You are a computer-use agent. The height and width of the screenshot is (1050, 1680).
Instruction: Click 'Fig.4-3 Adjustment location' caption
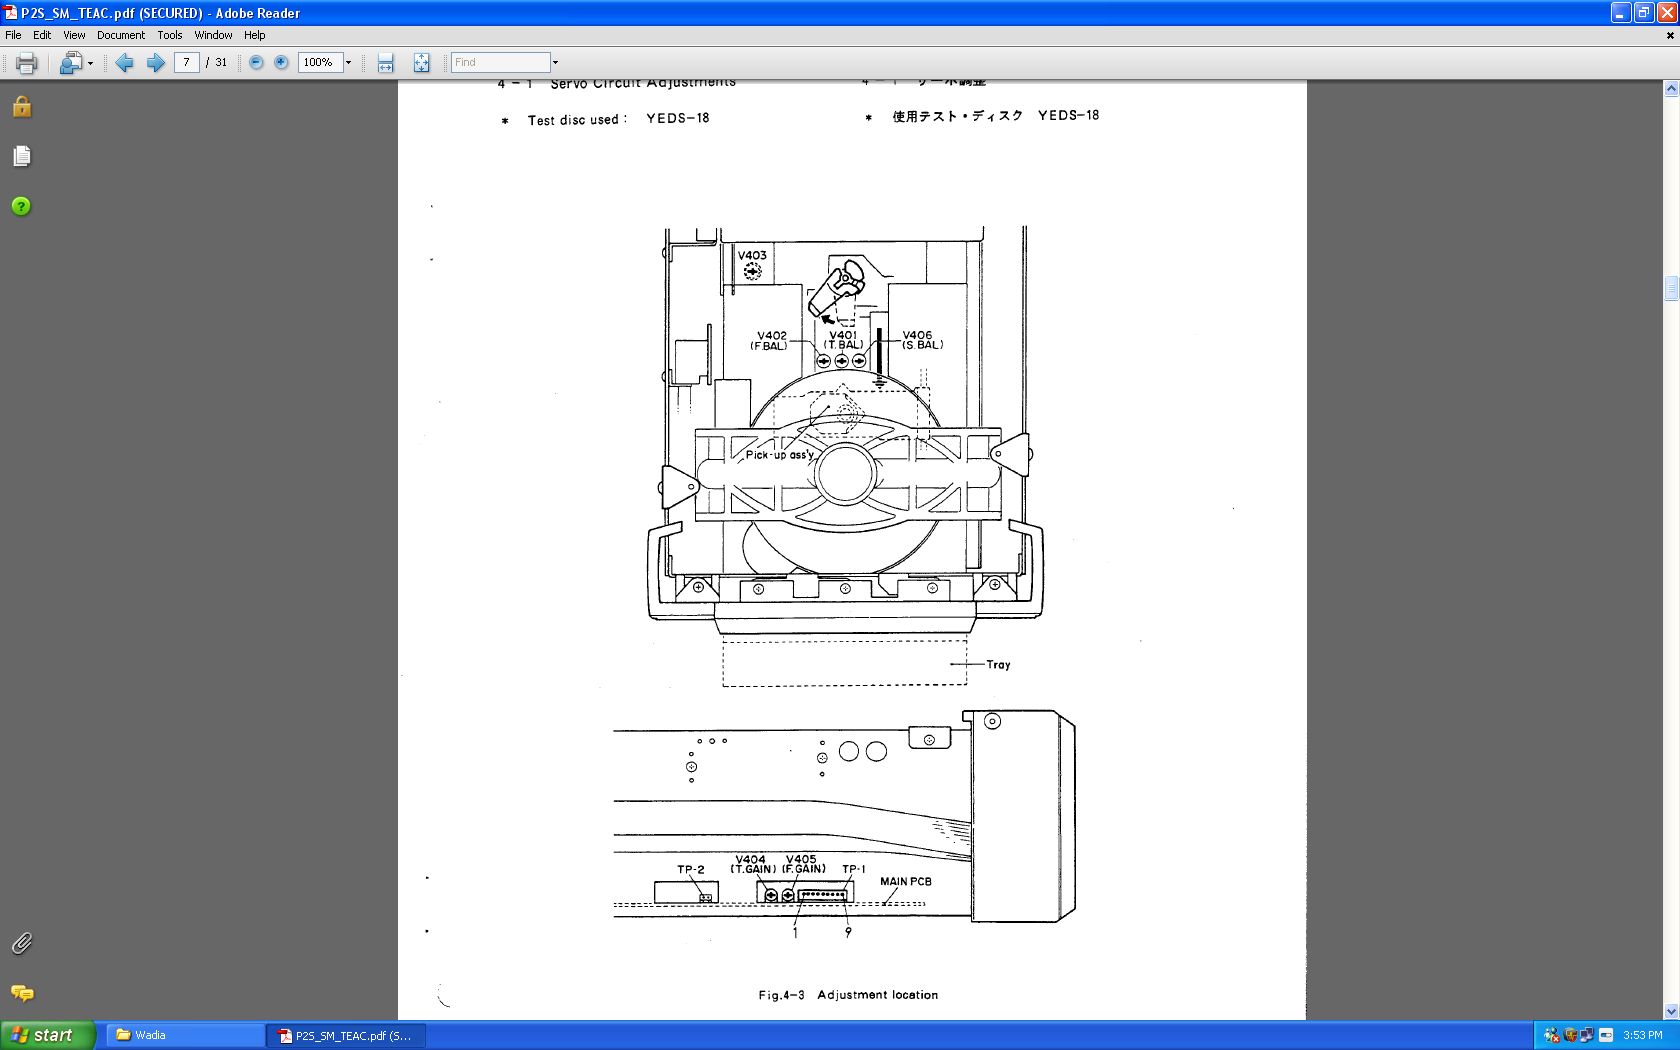coord(848,995)
